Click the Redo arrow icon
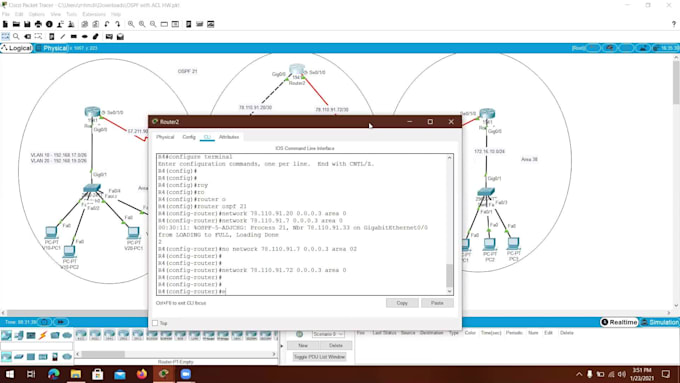The width and height of the screenshot is (680, 383). click(118, 24)
